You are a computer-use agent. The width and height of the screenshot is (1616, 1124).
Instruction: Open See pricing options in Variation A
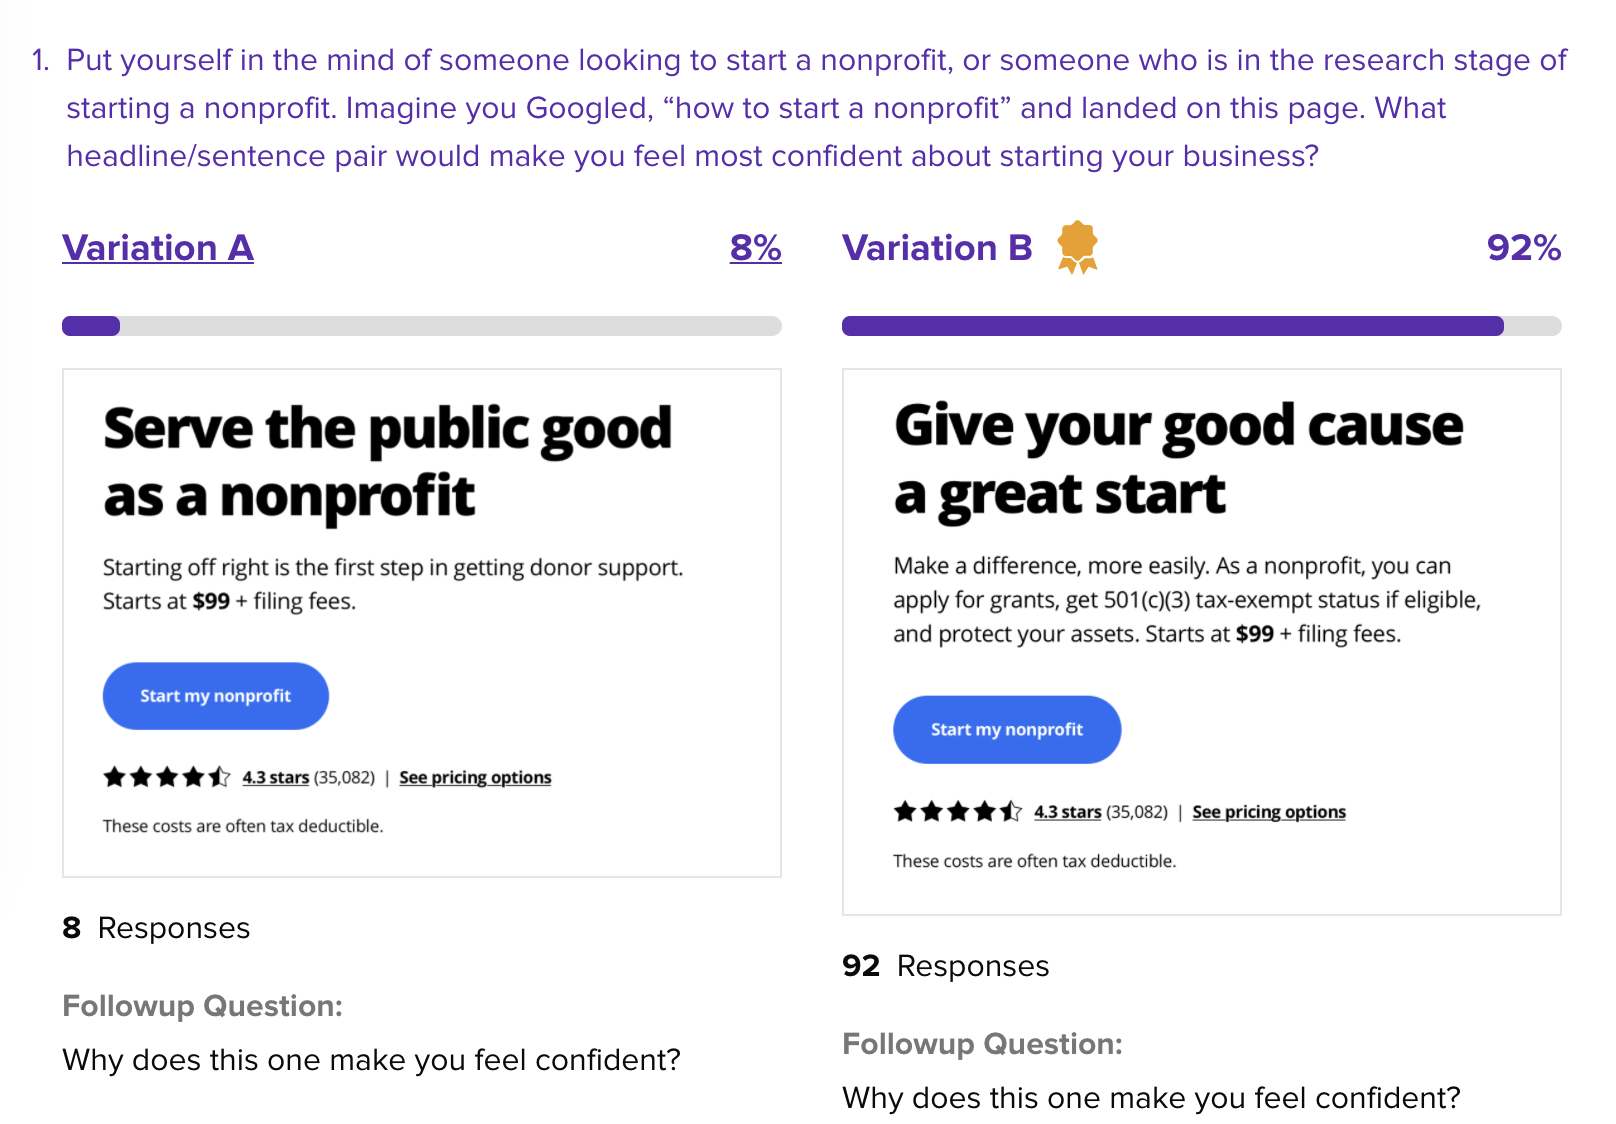(475, 778)
